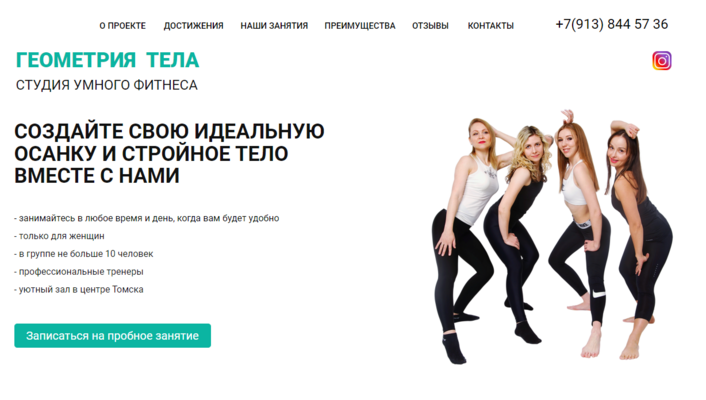Click the phone number +7(913) 844 57 36
706x400 pixels.
[x=611, y=24]
